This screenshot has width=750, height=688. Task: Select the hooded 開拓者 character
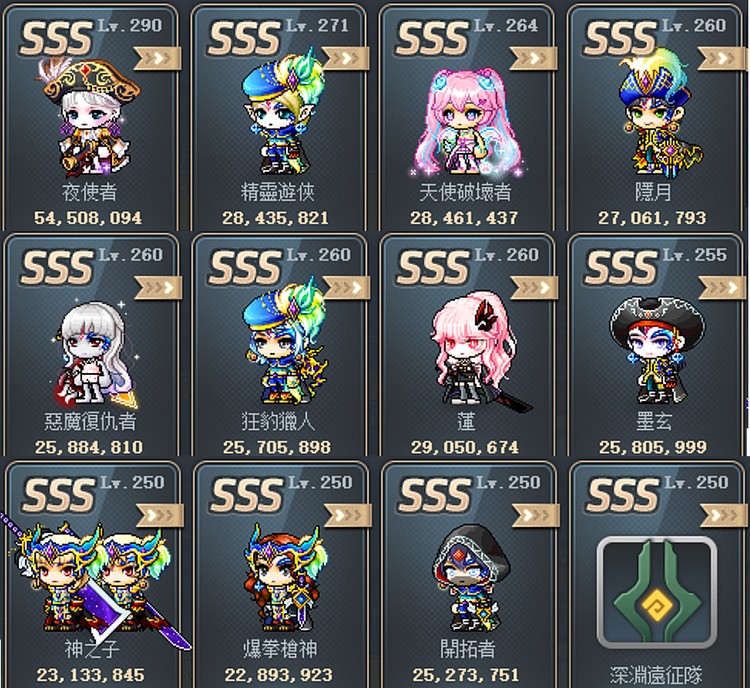coord(471,578)
